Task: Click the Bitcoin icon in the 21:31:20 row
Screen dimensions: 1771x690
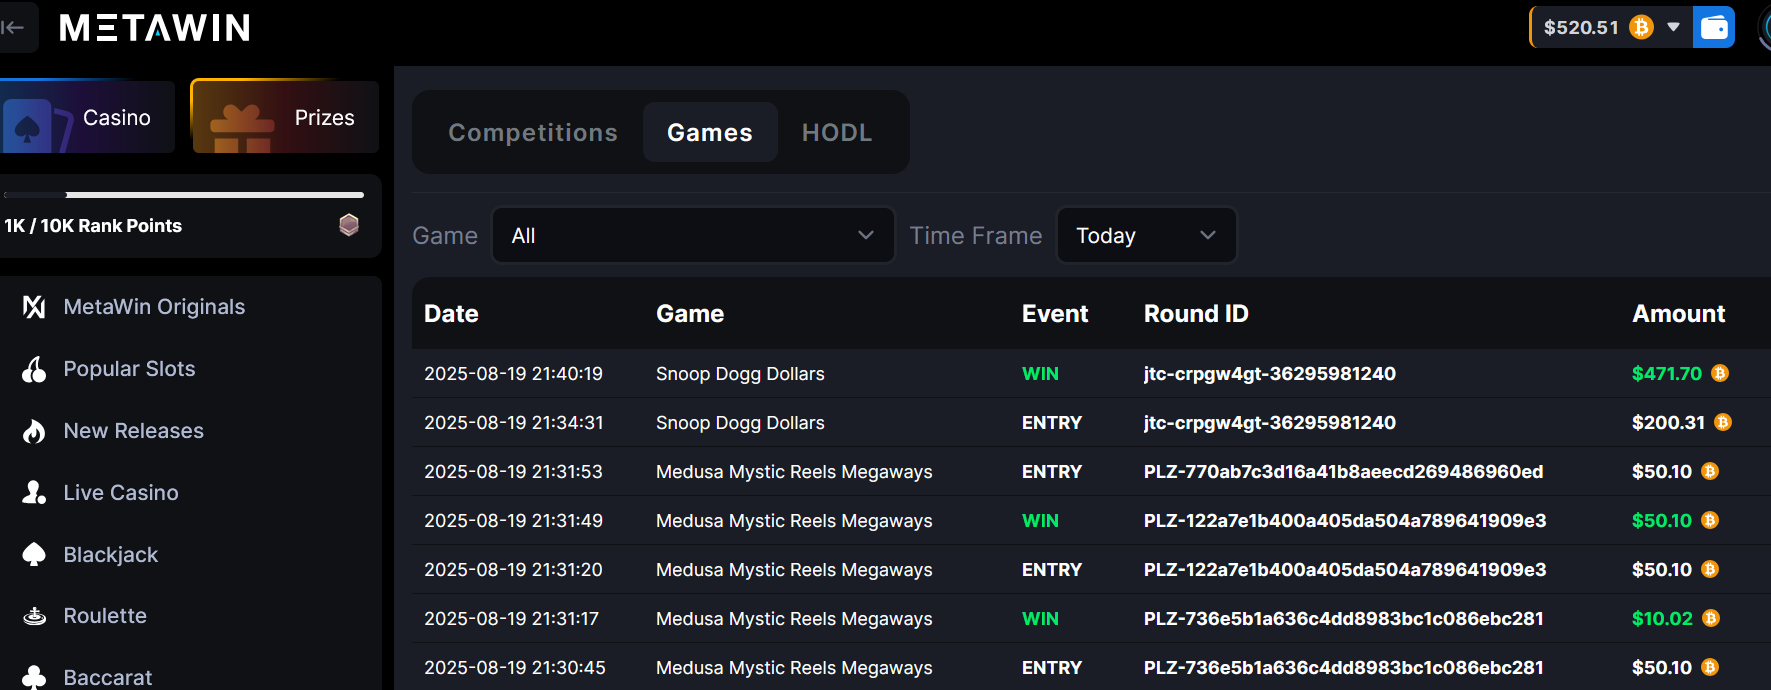Action: (x=1710, y=569)
